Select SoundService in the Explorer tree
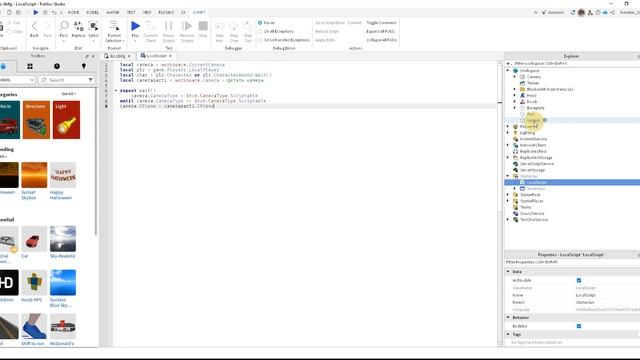Screen dimensions: 640x360 click(532, 213)
